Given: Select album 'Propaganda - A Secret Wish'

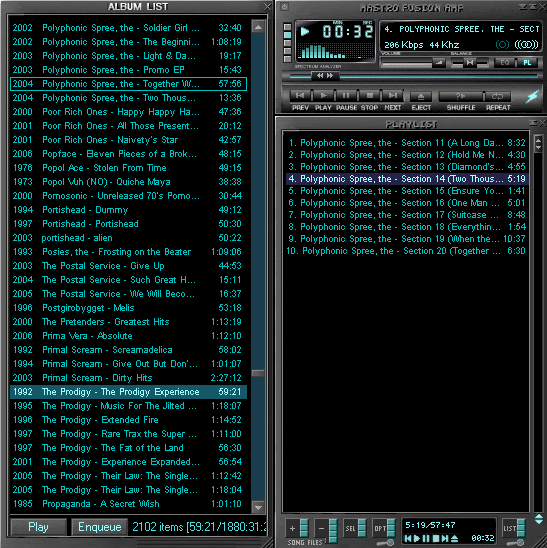Looking at the screenshot, I should coord(128,504).
